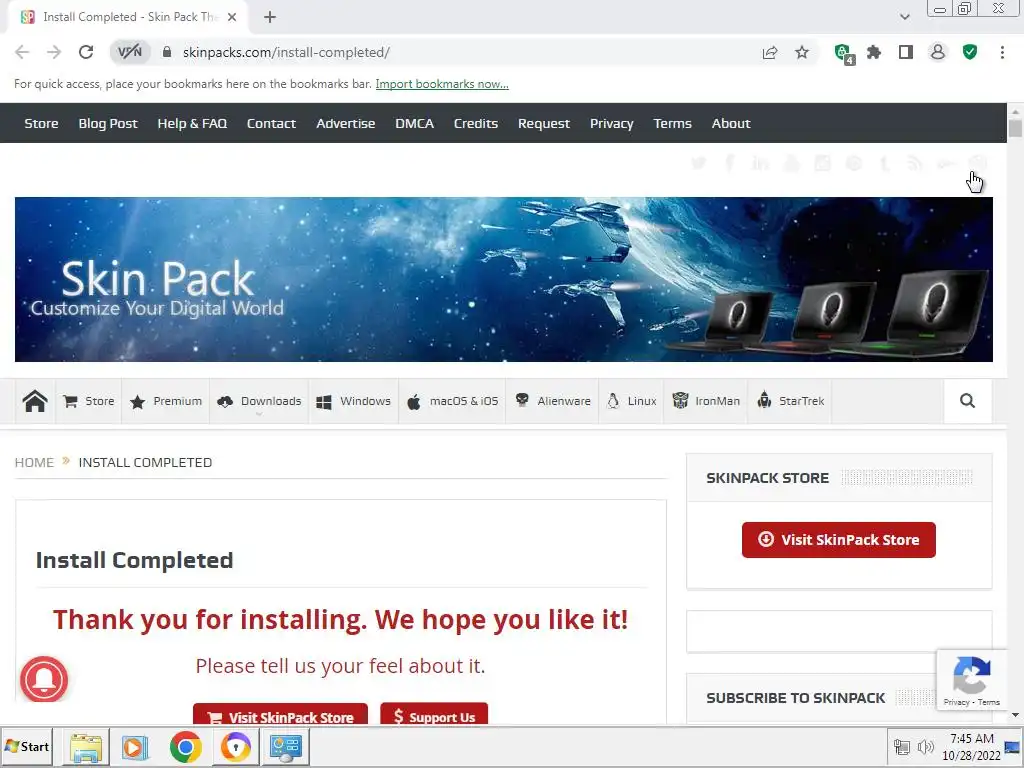The width and height of the screenshot is (1024, 768).
Task: Open the StarTrek navigation item
Action: pos(790,401)
